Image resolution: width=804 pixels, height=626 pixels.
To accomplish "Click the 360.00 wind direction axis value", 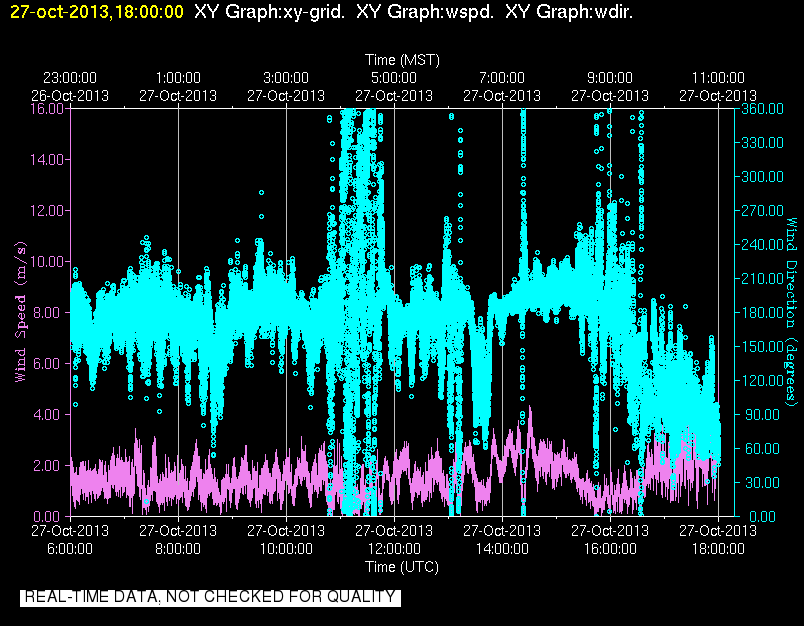I will (762, 109).
